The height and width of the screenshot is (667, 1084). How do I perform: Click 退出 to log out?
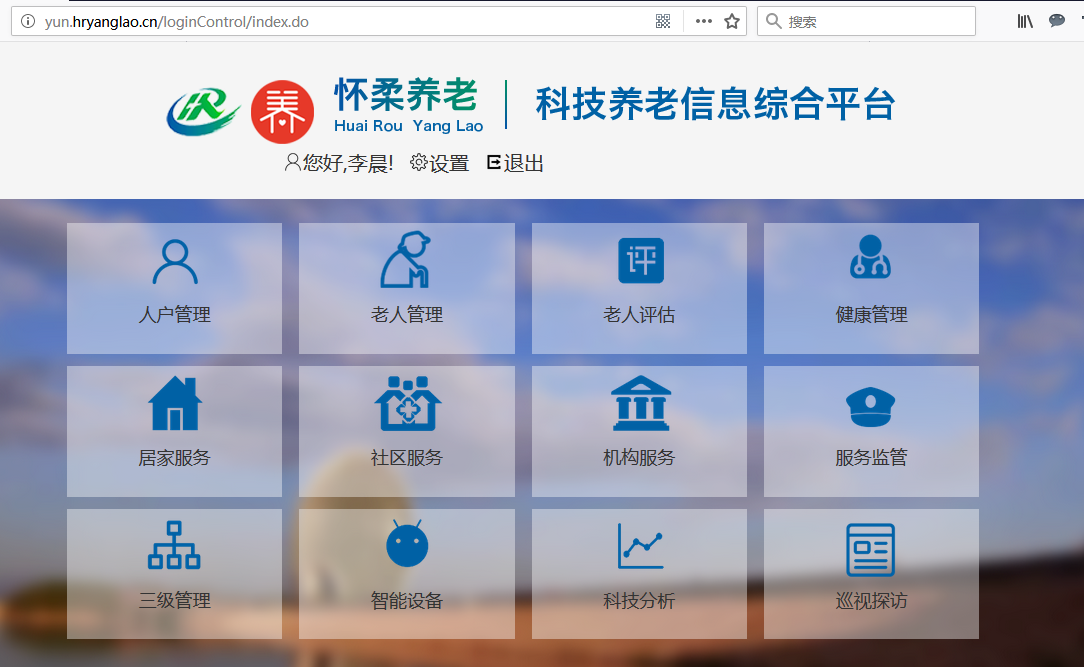515,163
